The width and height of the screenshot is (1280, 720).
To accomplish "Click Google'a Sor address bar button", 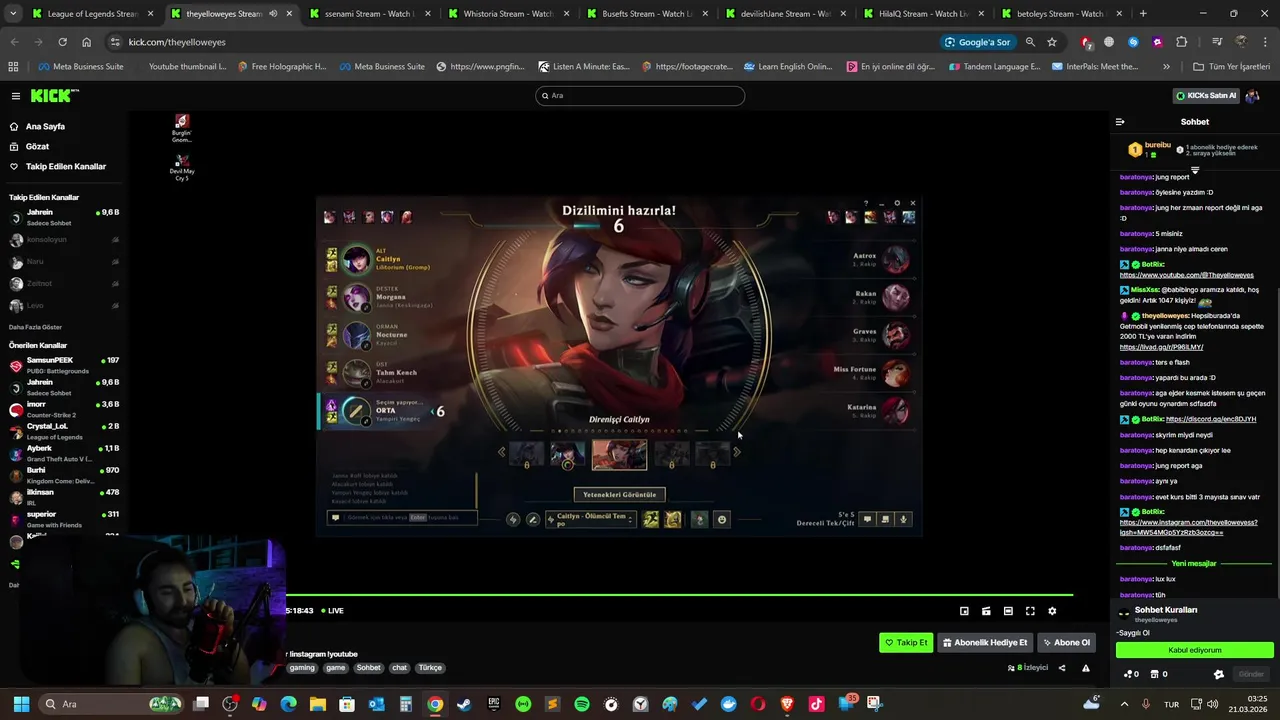I will point(977,42).
